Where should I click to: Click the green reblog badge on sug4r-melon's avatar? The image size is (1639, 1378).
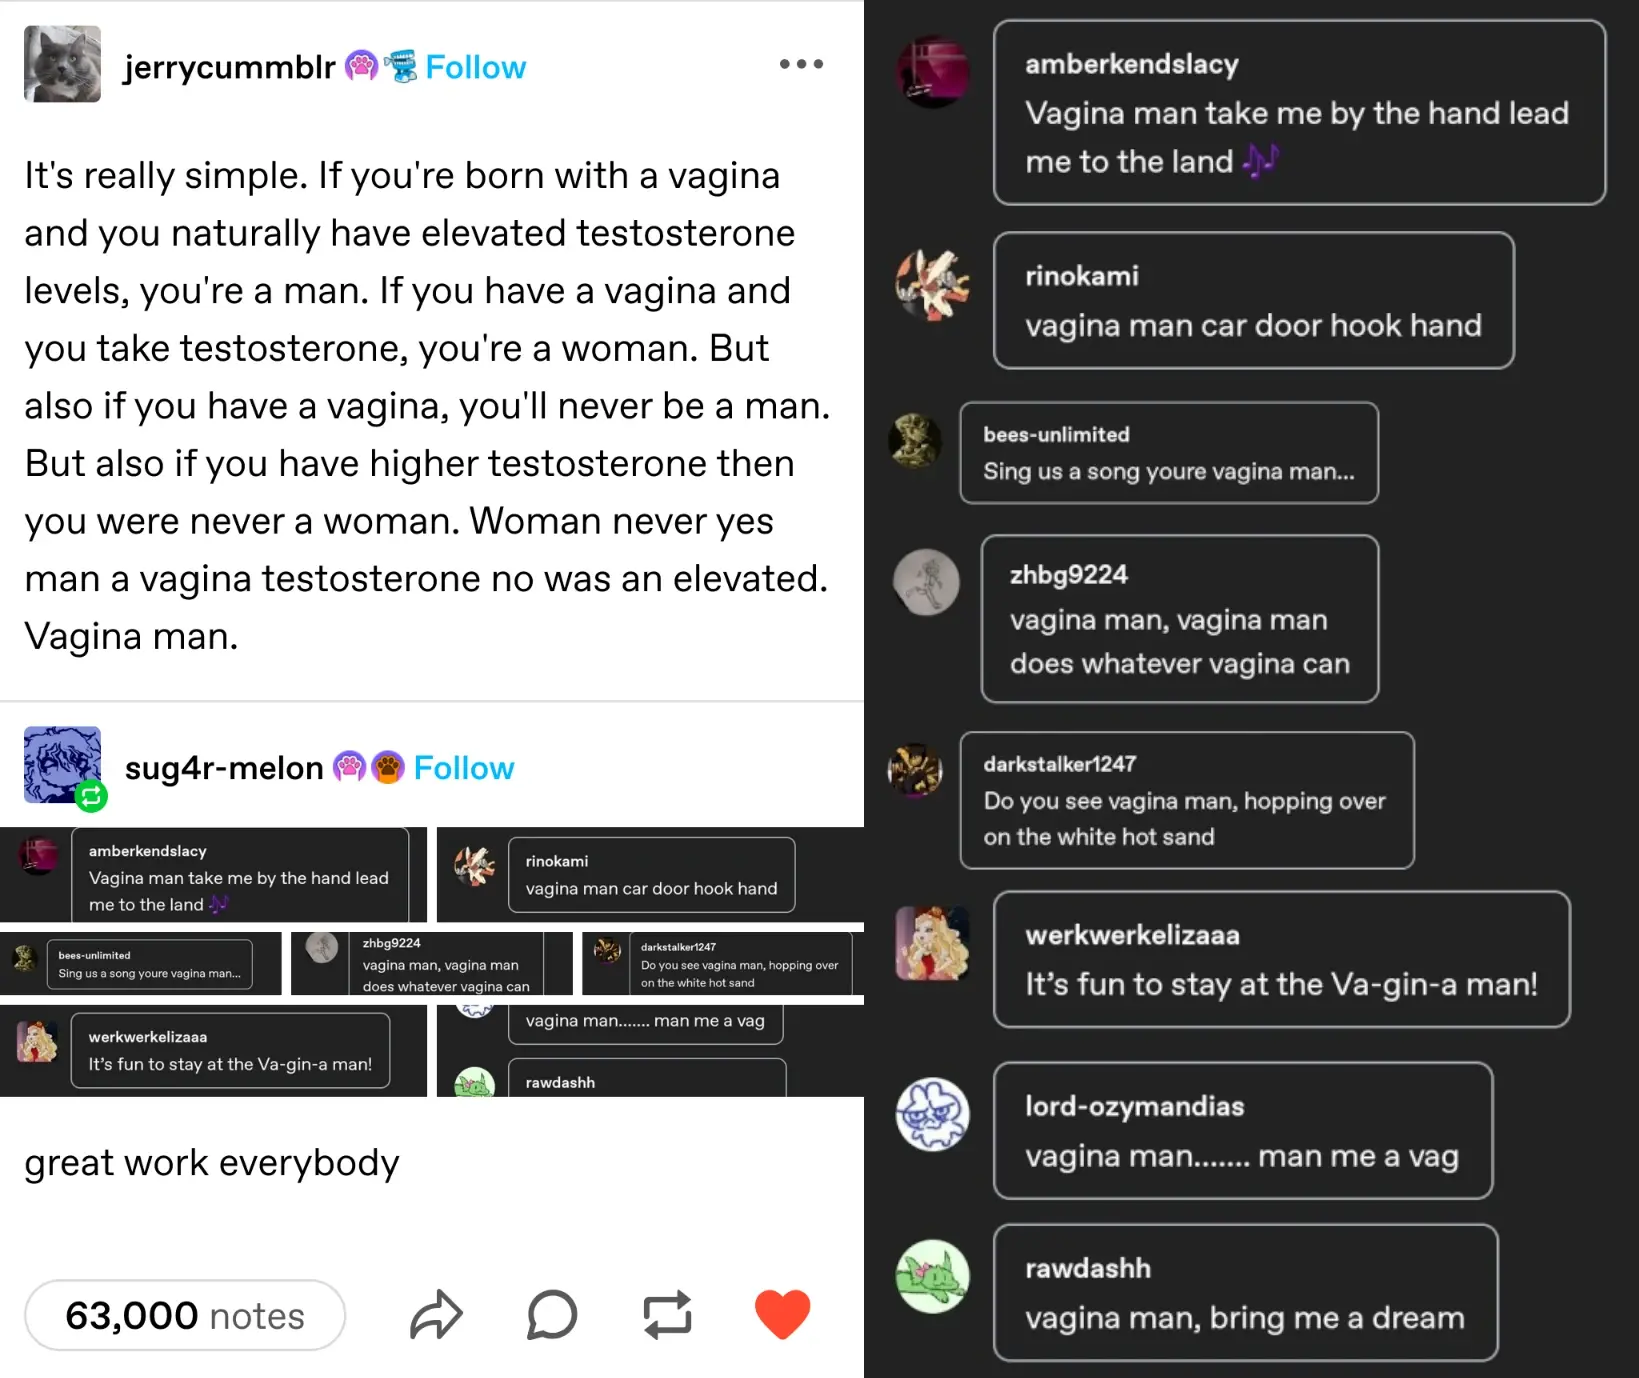pos(91,796)
